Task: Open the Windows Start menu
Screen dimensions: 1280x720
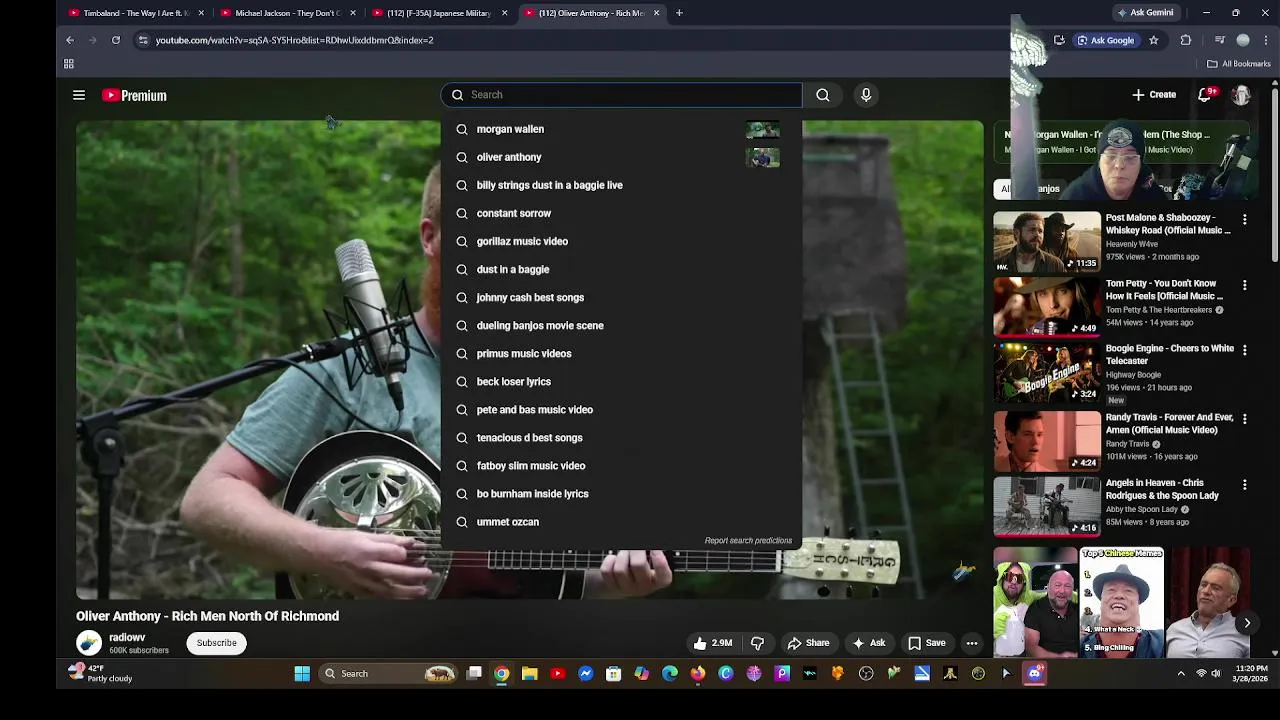Action: tap(302, 674)
